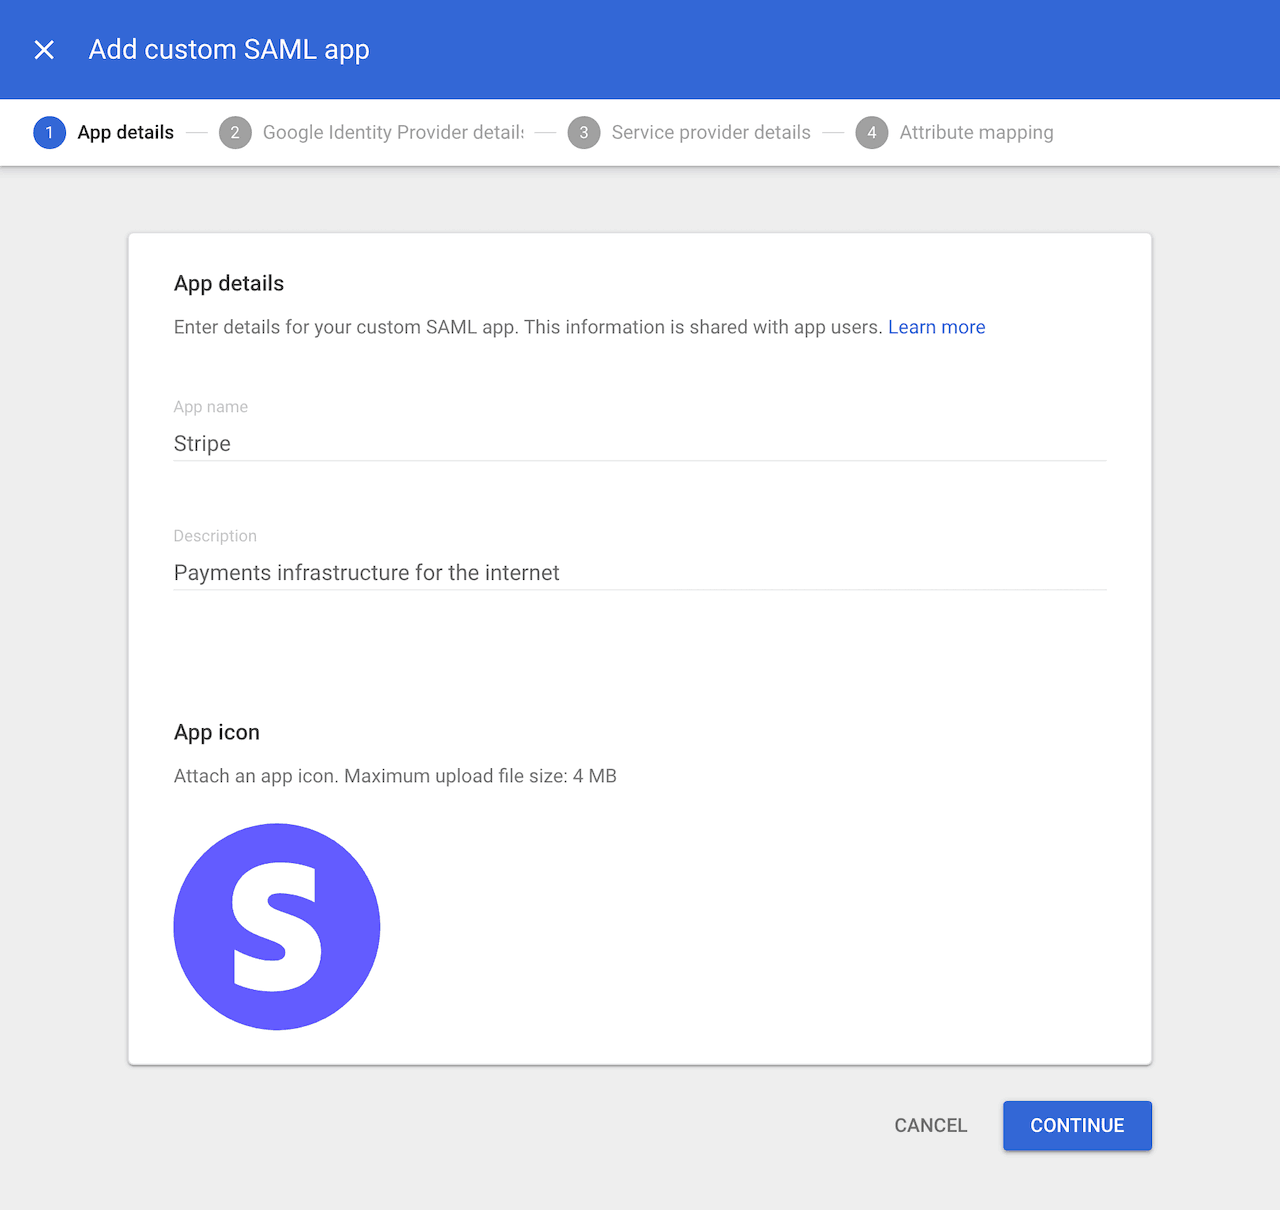Click step 4 circle icon

(872, 132)
